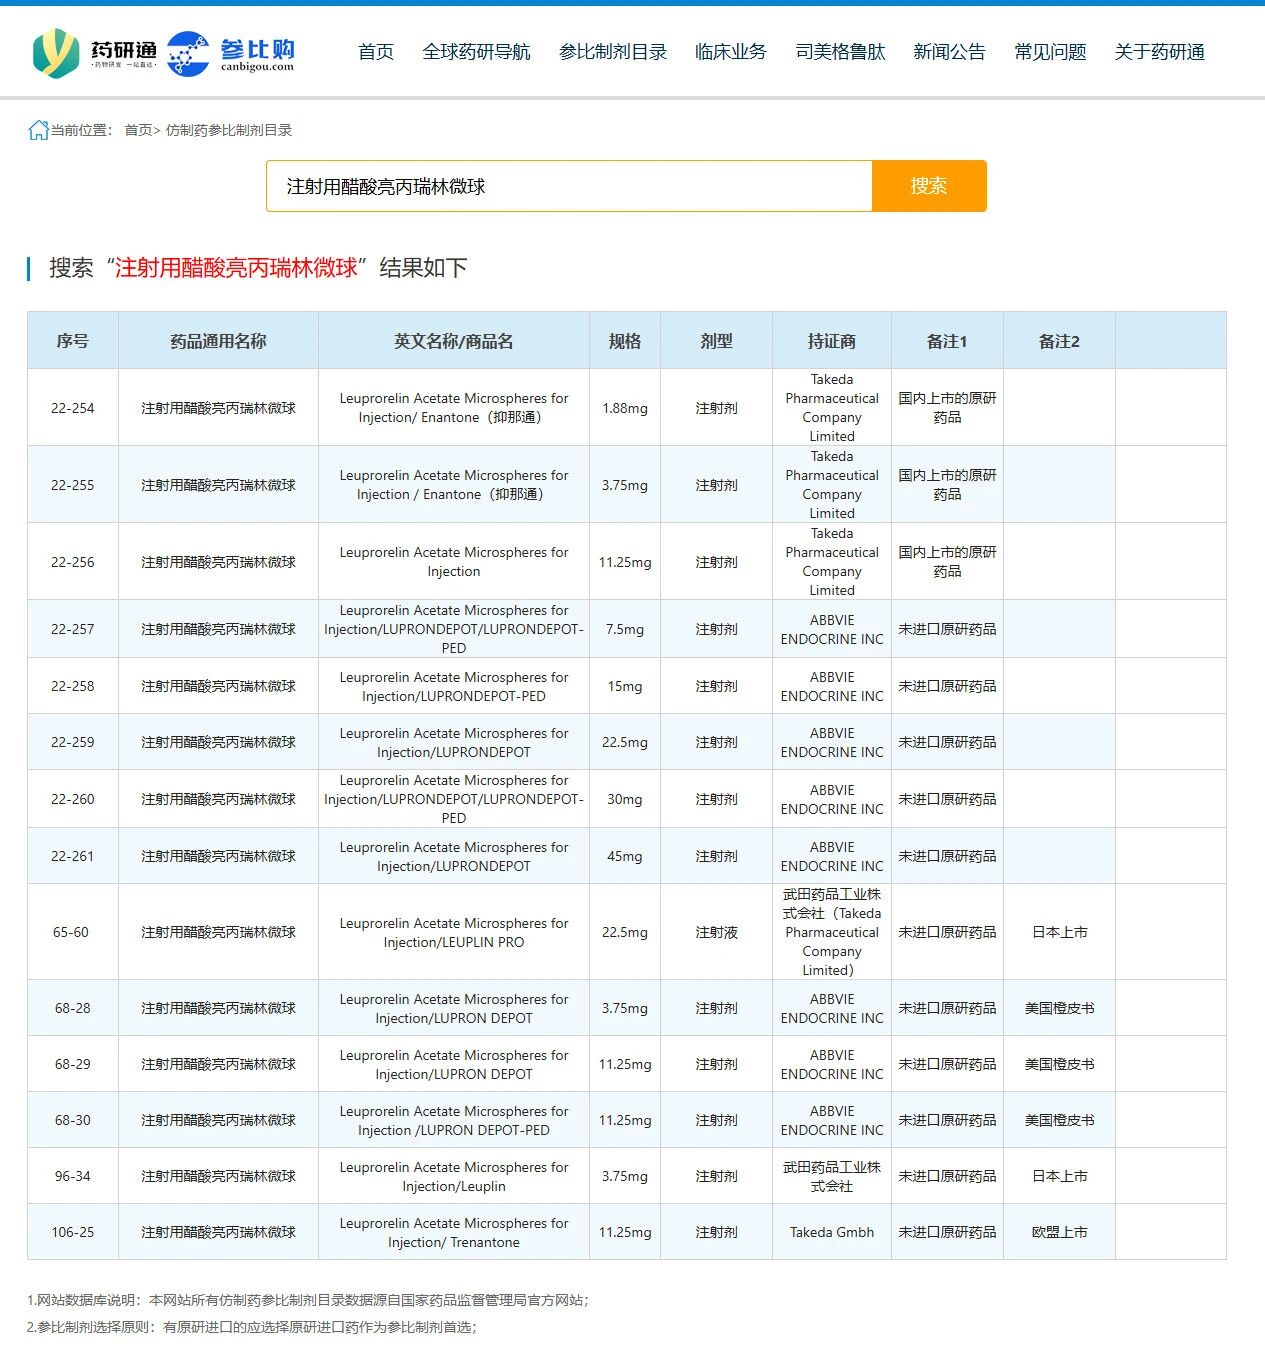Select the row number 96-34
Image resolution: width=1265 pixels, height=1352 pixels.
point(73,1176)
